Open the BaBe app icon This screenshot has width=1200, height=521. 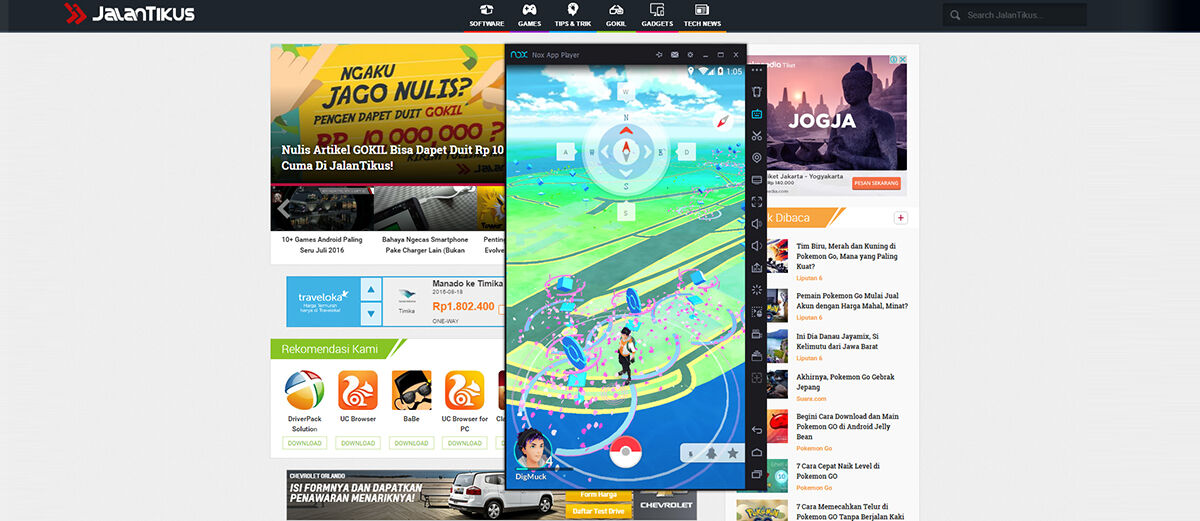pos(411,390)
